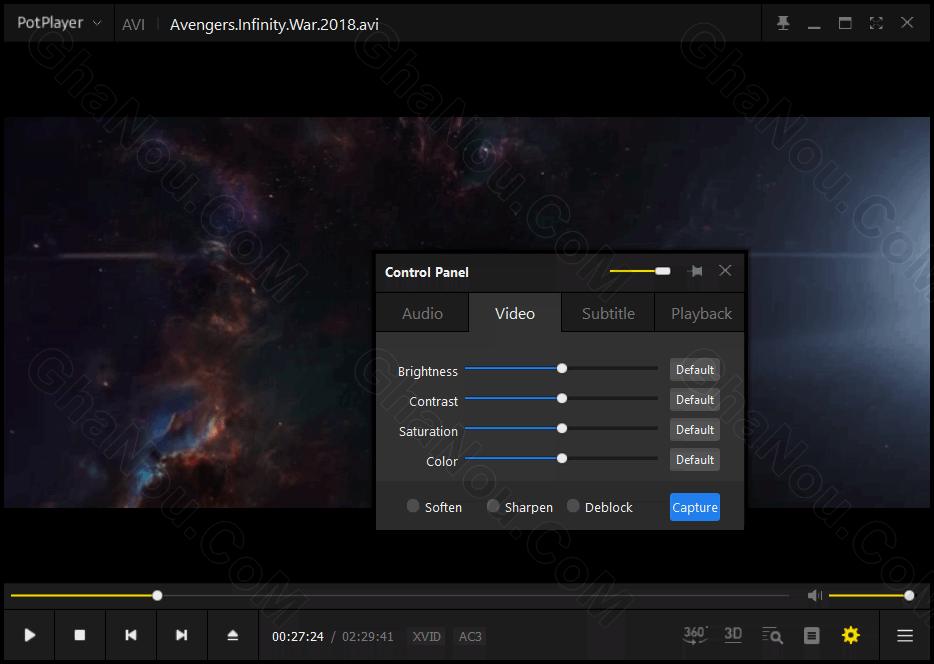Viewport: 934px width, 664px height.
Task: Select the Video tab
Action: (x=515, y=313)
